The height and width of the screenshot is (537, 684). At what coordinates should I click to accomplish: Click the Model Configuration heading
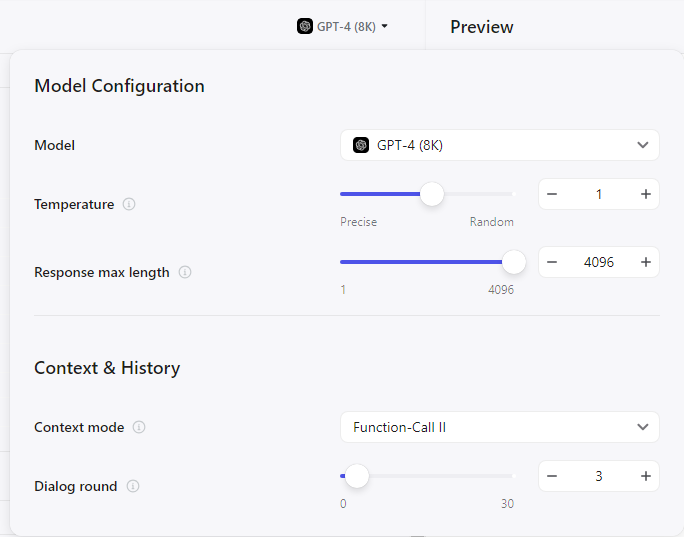tap(120, 86)
